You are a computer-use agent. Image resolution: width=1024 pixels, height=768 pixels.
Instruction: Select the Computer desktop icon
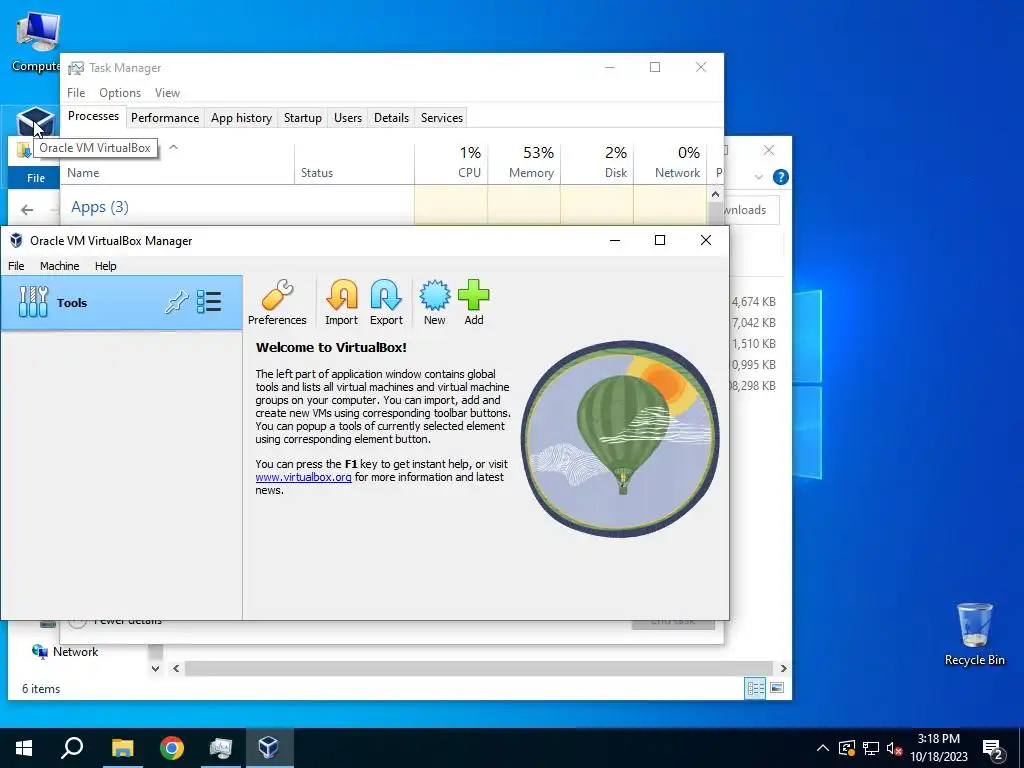tap(35, 41)
